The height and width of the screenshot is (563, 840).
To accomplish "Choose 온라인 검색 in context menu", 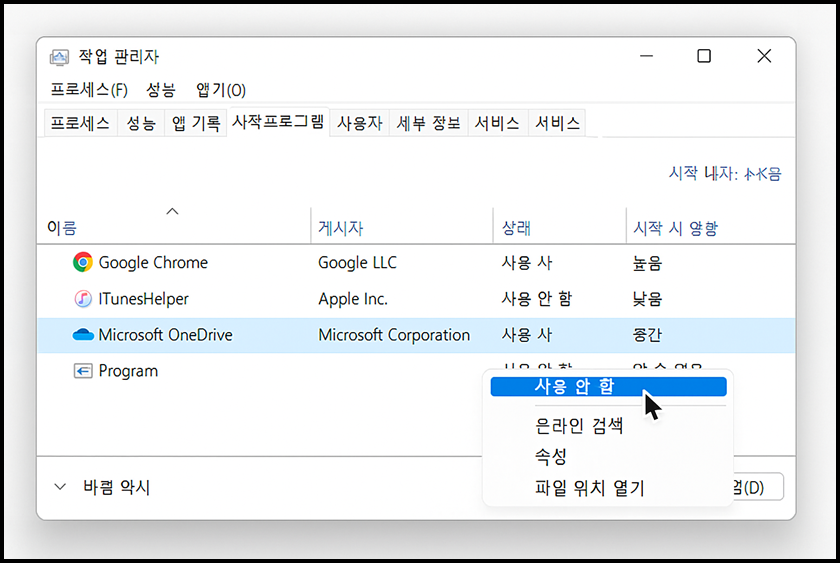I will pyautogui.click(x=579, y=425).
